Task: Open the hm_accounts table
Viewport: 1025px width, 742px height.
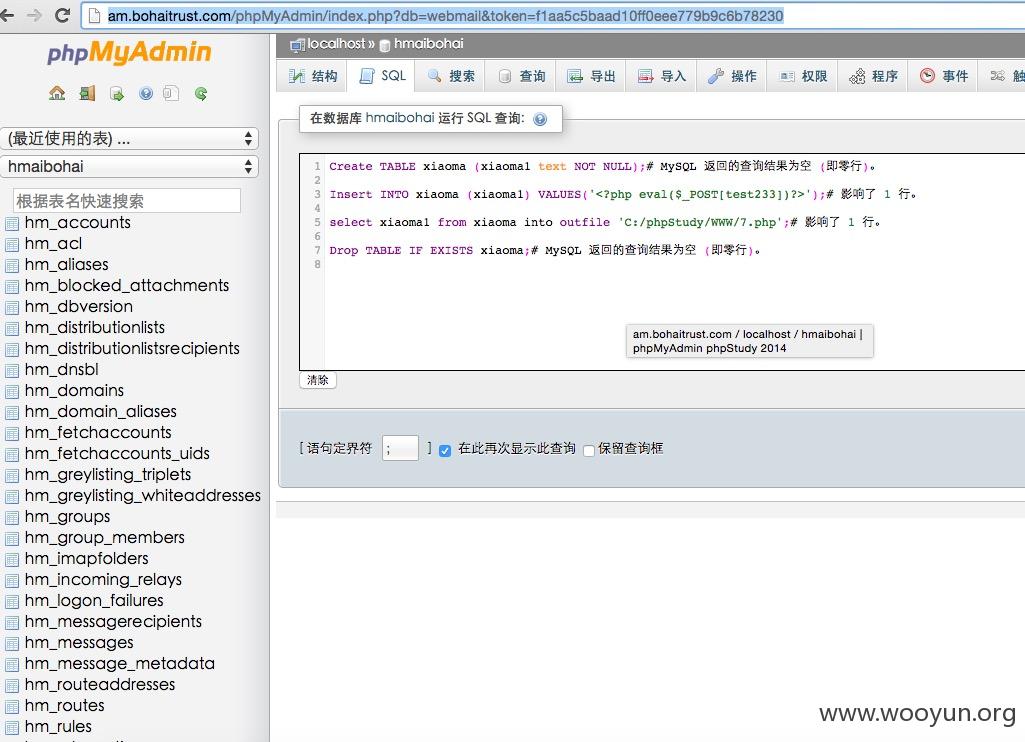Action: 78,222
